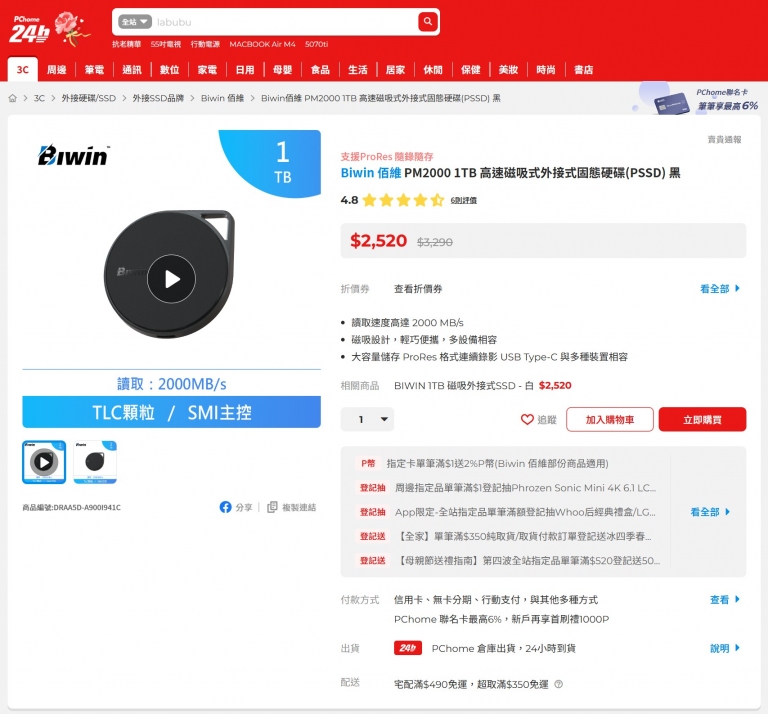Image resolution: width=768 pixels, height=714 pixels.
Task: Click the 複製連結 copy link icon
Action: (x=272, y=507)
